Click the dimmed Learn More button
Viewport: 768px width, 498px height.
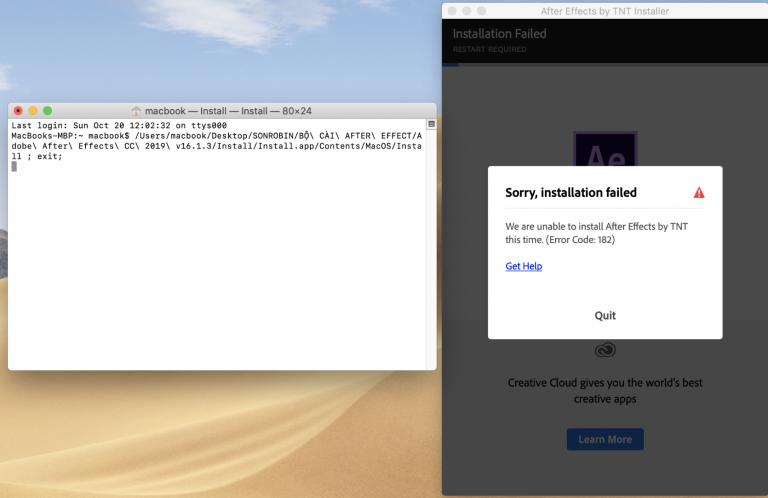click(605, 439)
